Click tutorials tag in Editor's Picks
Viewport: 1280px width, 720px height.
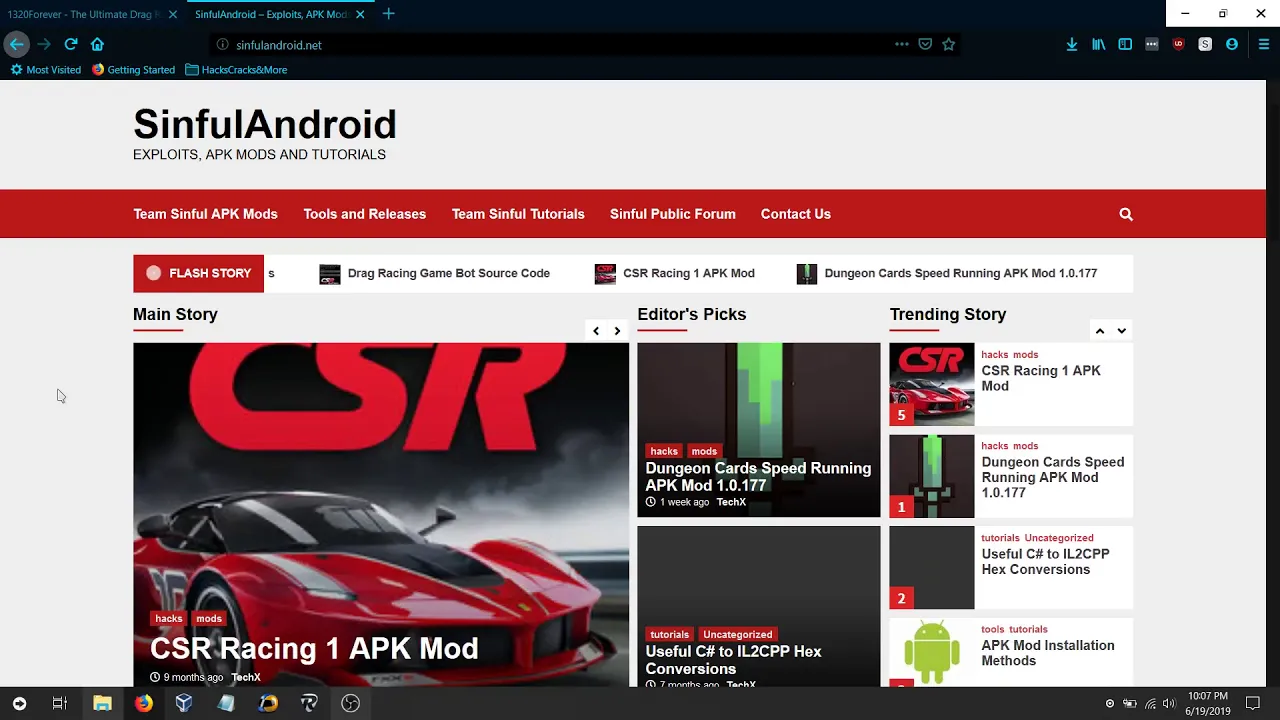[x=669, y=634]
